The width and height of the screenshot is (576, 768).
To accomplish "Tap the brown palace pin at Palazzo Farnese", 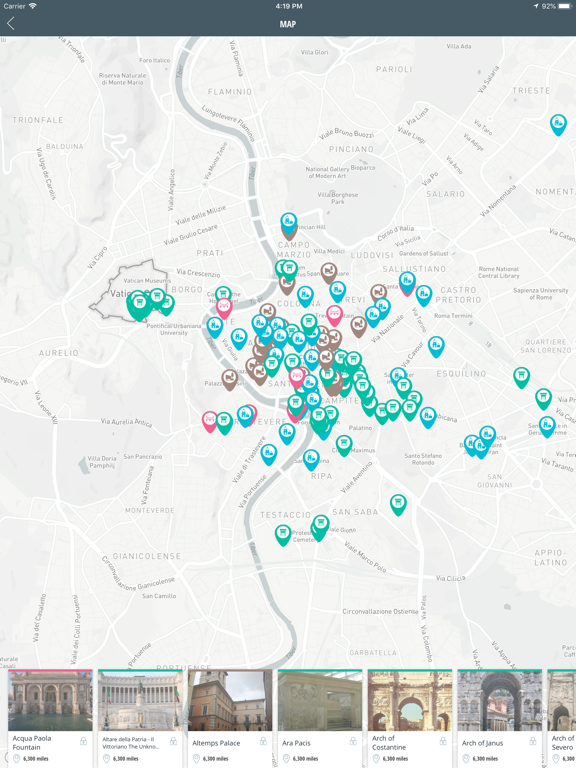I will coord(230,380).
